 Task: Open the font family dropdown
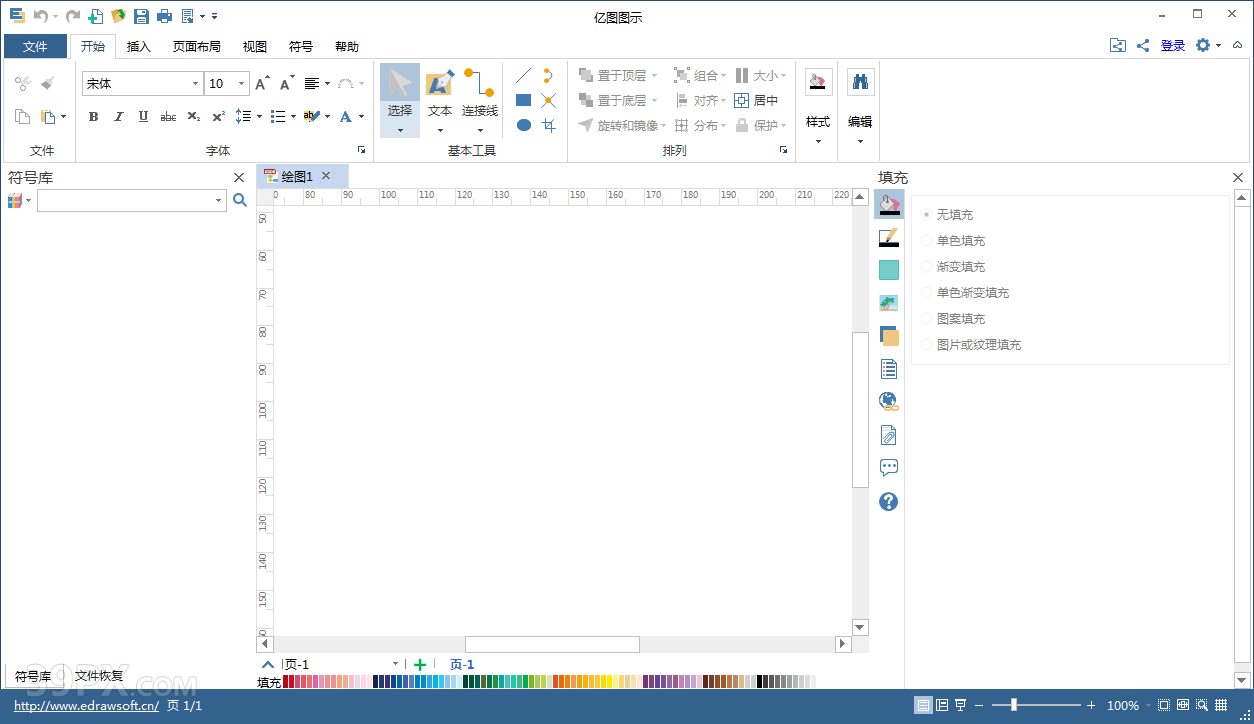tap(196, 84)
